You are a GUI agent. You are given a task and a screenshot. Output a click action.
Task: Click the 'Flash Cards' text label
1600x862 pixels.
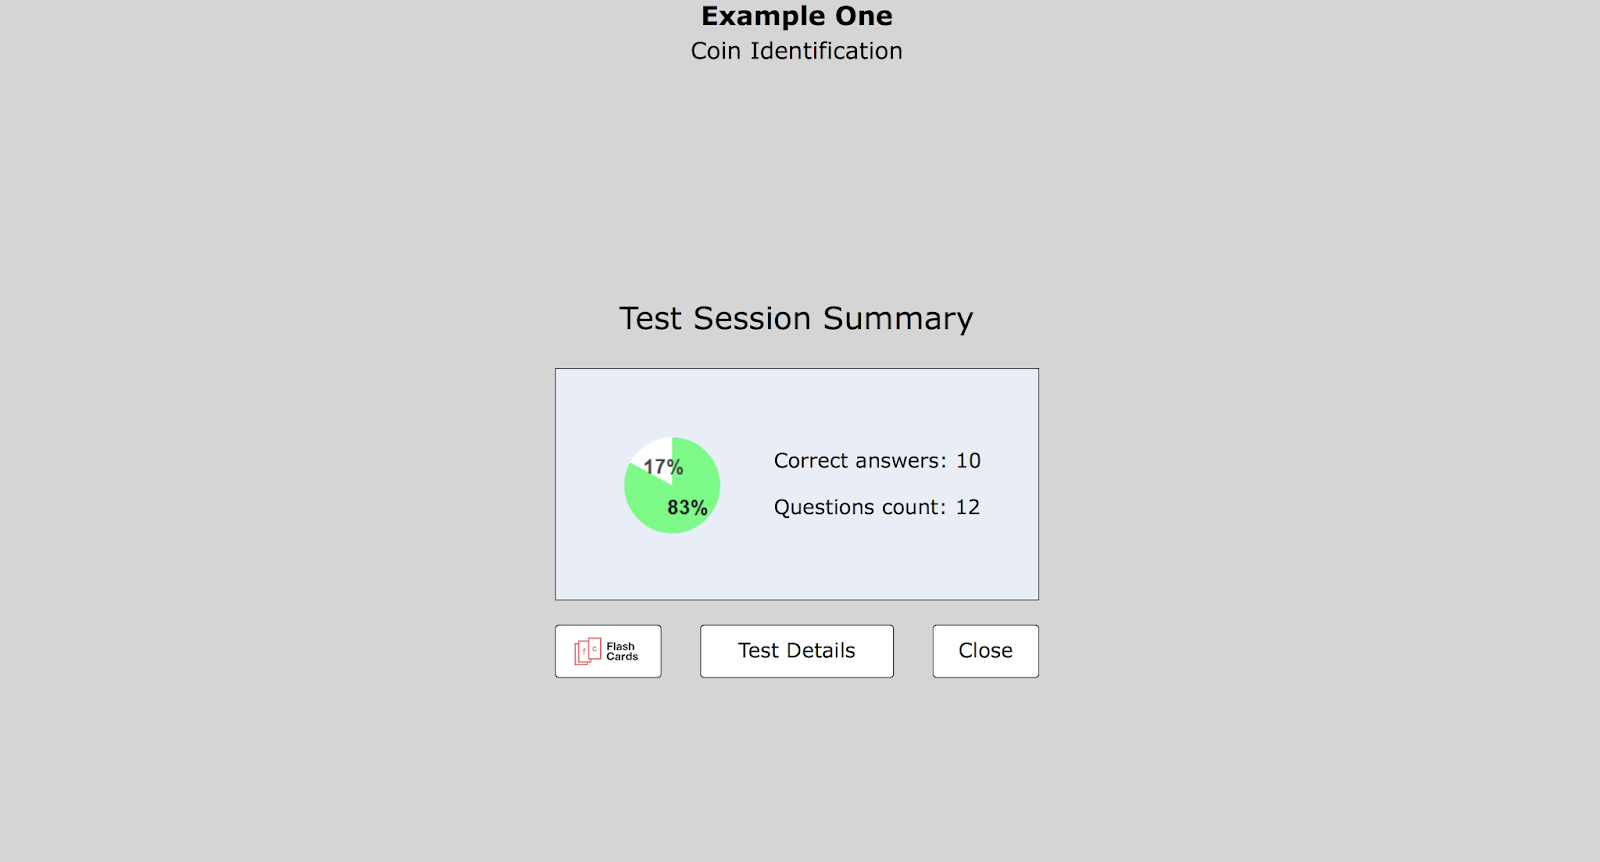622,652
